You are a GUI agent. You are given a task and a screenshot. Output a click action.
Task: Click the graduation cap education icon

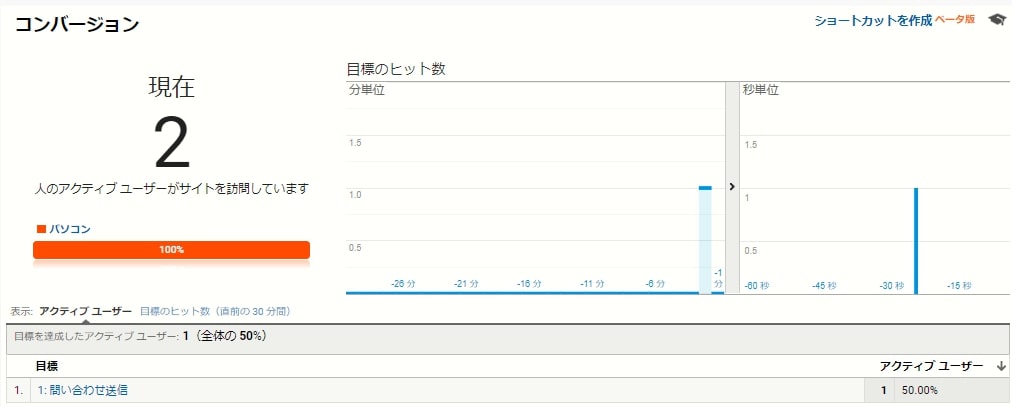997,20
